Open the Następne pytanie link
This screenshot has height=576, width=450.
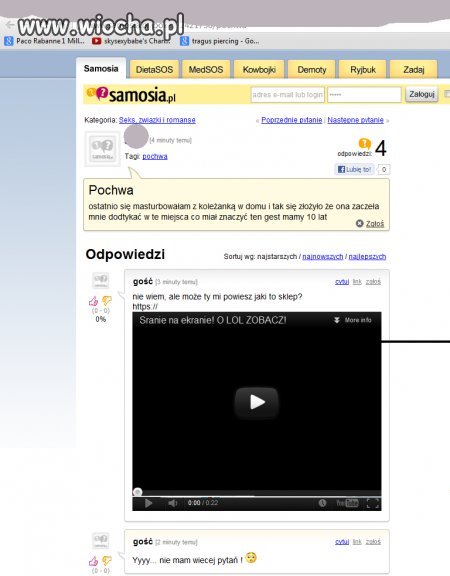pos(355,120)
